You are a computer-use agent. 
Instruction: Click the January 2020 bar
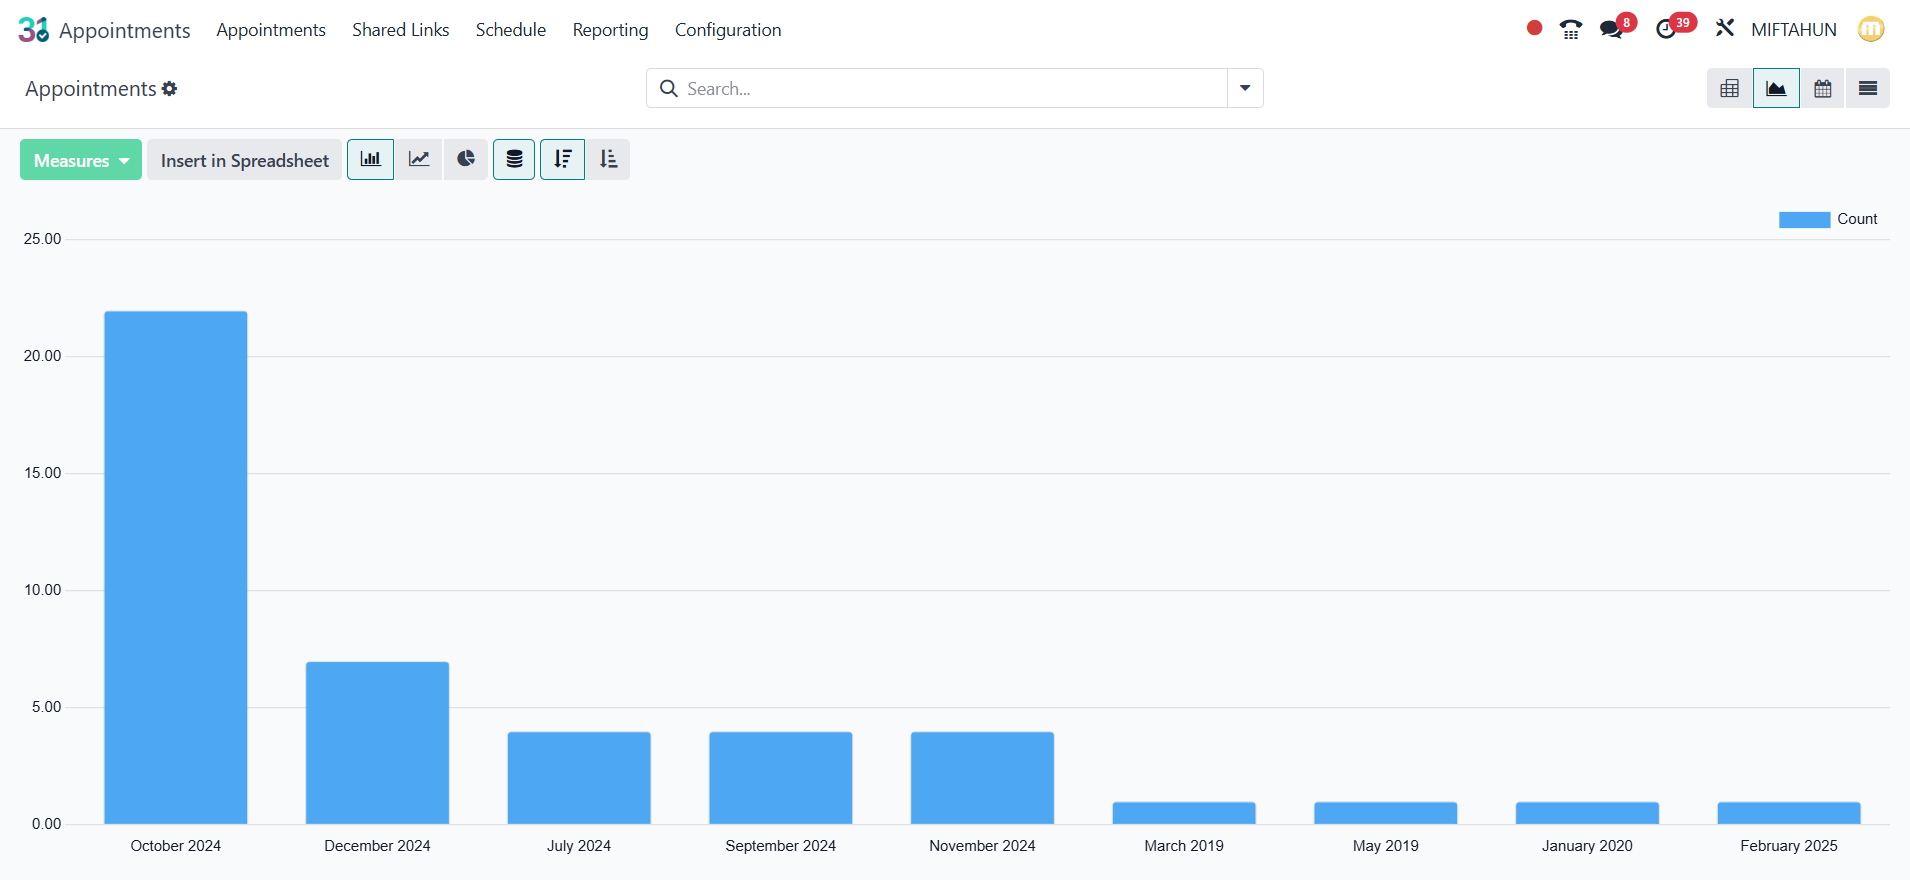1587,813
